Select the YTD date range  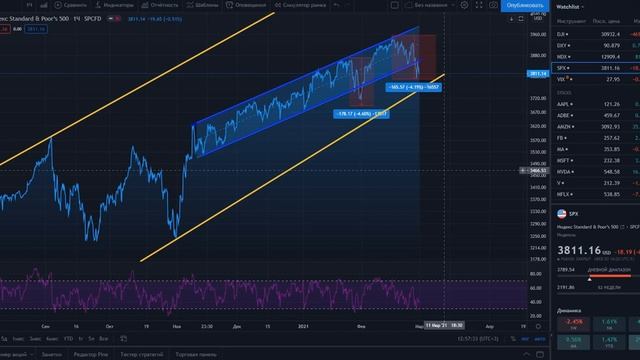[69, 339]
